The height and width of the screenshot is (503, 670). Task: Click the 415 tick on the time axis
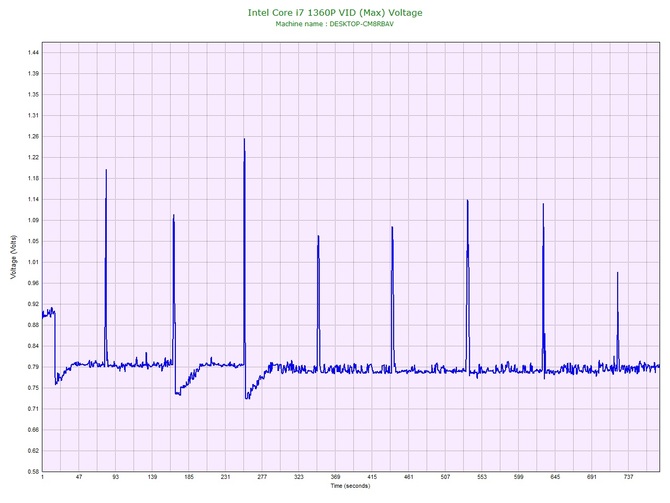tap(372, 477)
